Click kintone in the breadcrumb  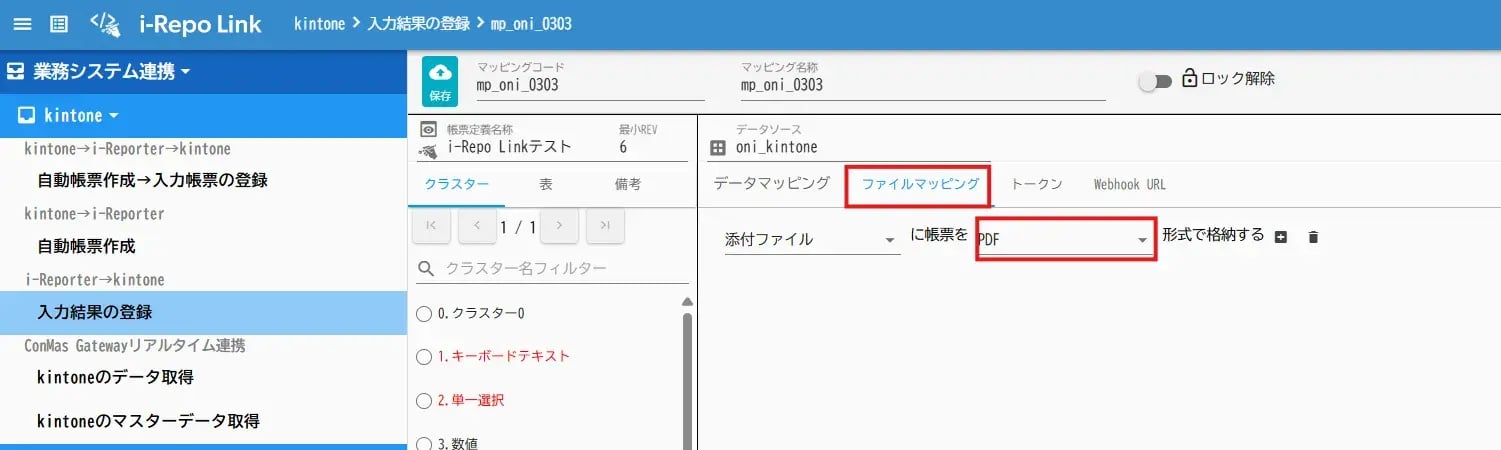coord(320,24)
